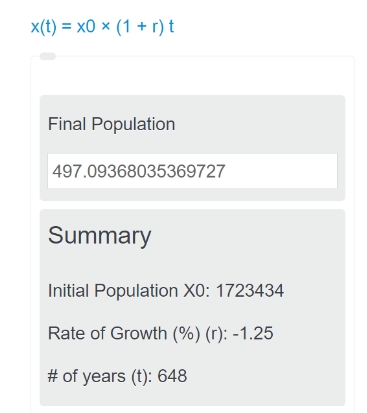Click the Final Population label

[x=111, y=124]
